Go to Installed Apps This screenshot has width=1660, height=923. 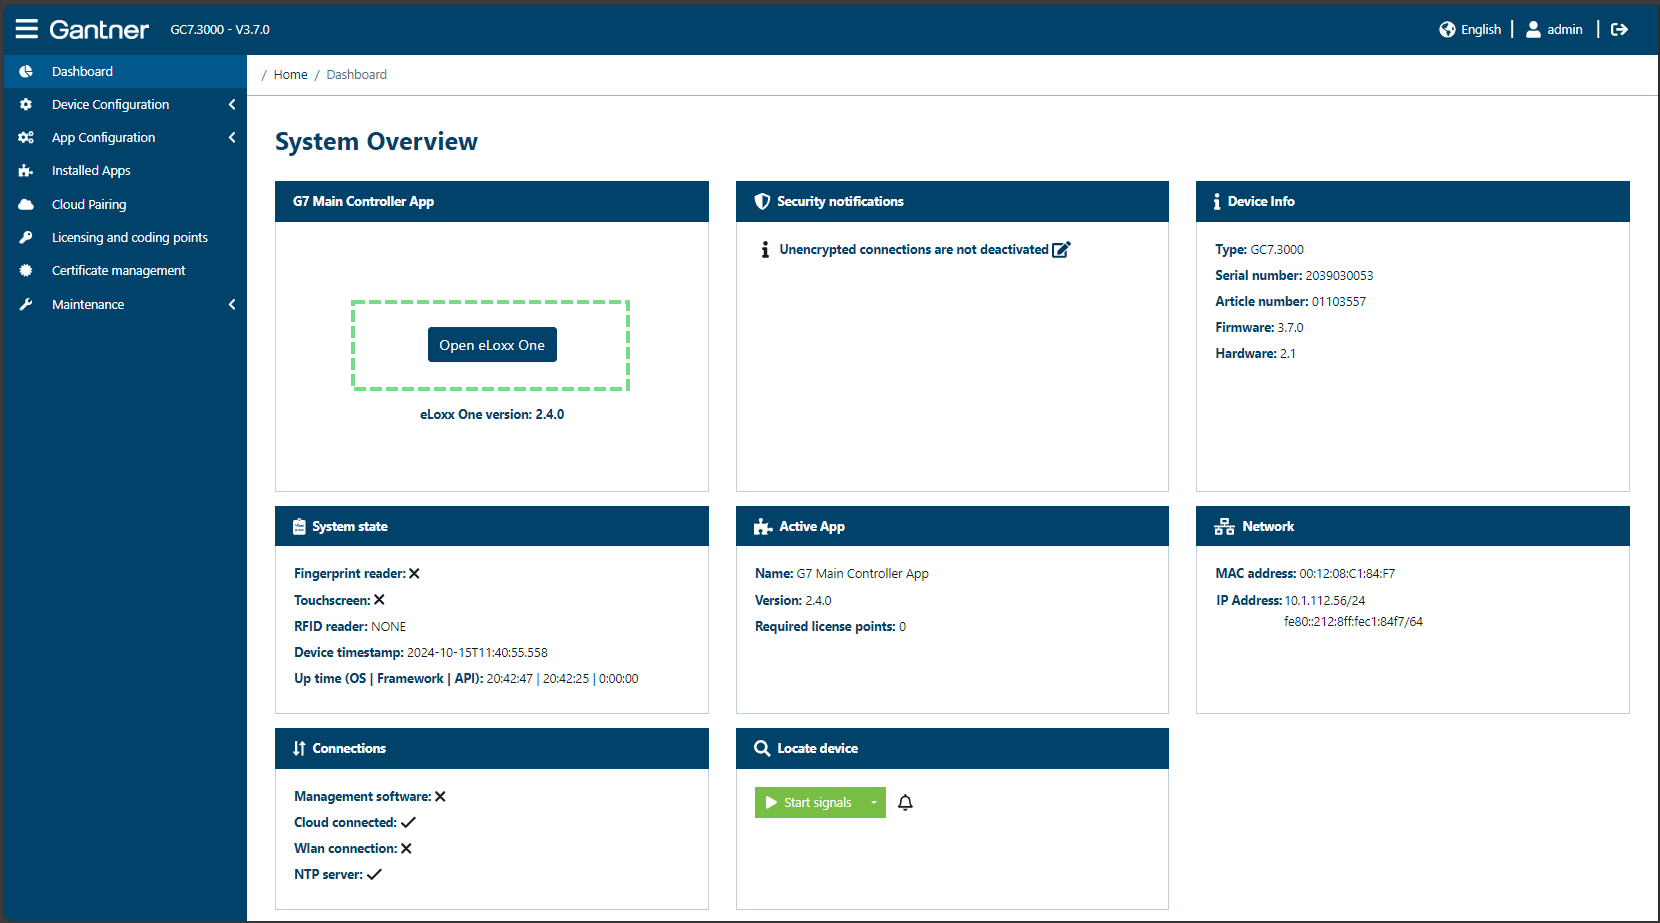(x=124, y=171)
